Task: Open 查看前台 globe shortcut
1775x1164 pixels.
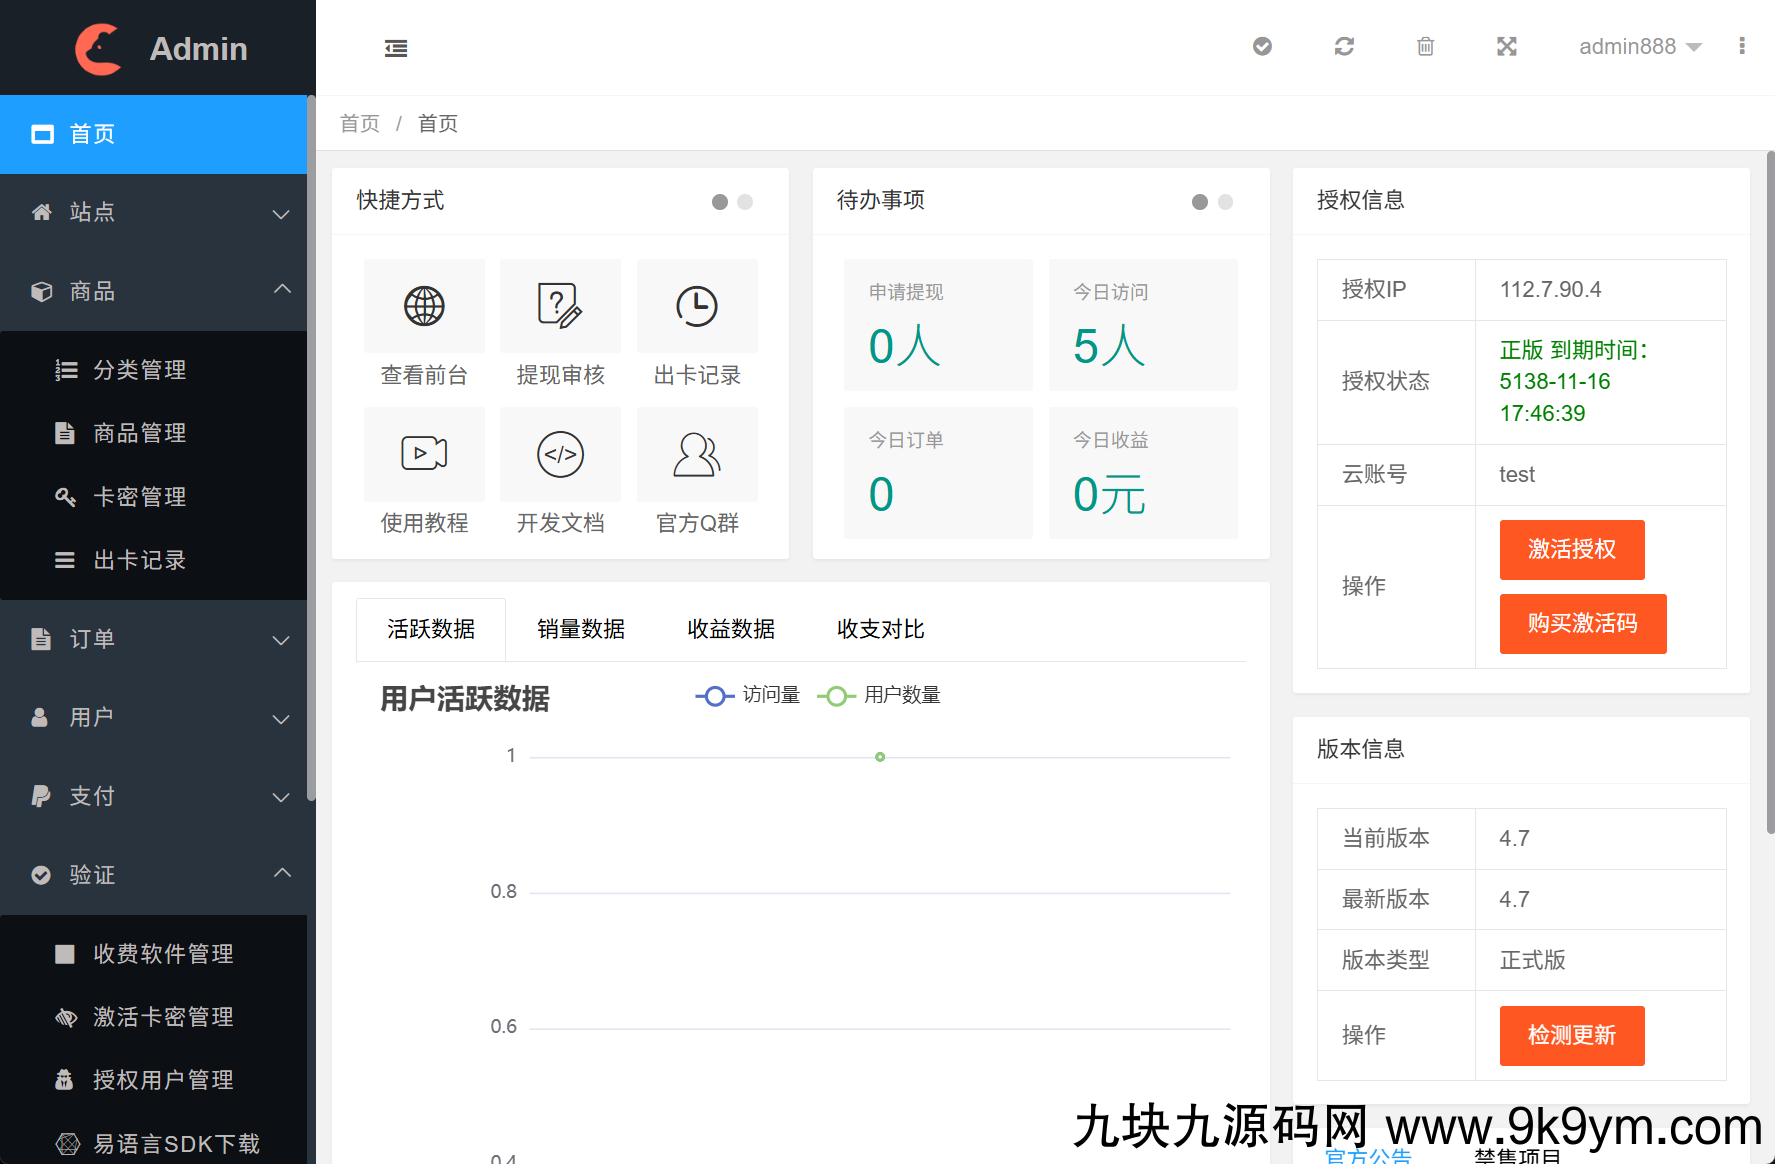Action: [x=424, y=307]
